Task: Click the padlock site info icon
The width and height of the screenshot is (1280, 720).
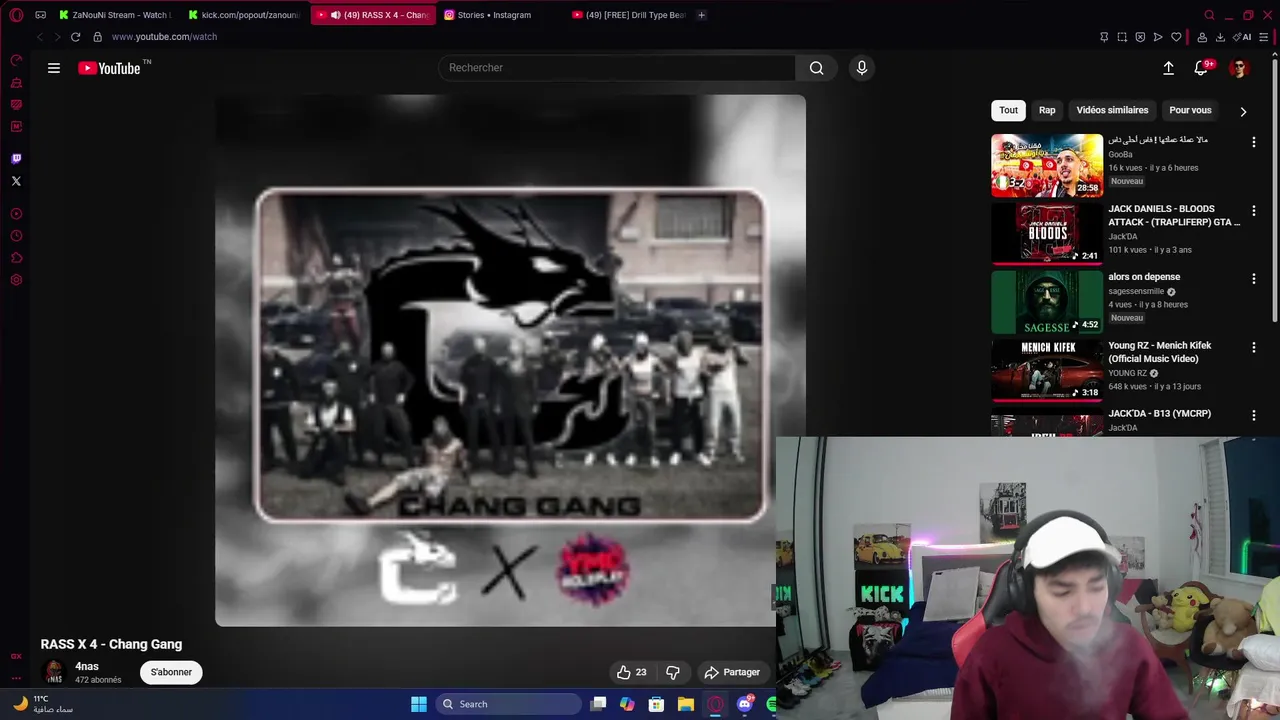Action: pyautogui.click(x=97, y=37)
